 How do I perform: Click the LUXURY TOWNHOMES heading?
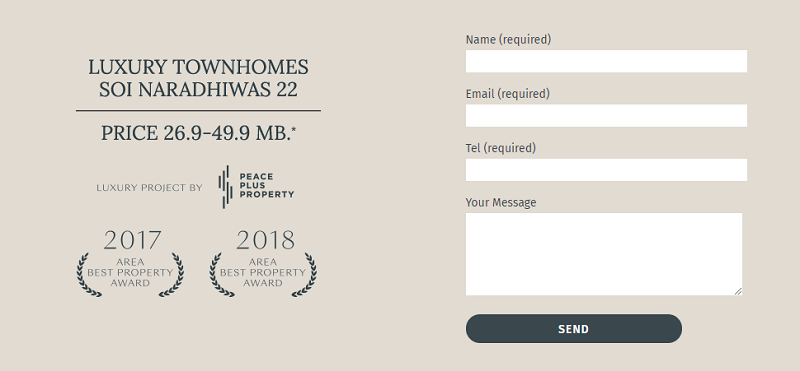(198, 67)
